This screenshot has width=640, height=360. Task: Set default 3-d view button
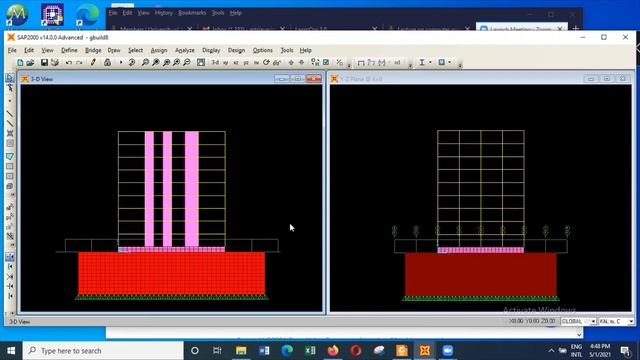click(x=215, y=62)
